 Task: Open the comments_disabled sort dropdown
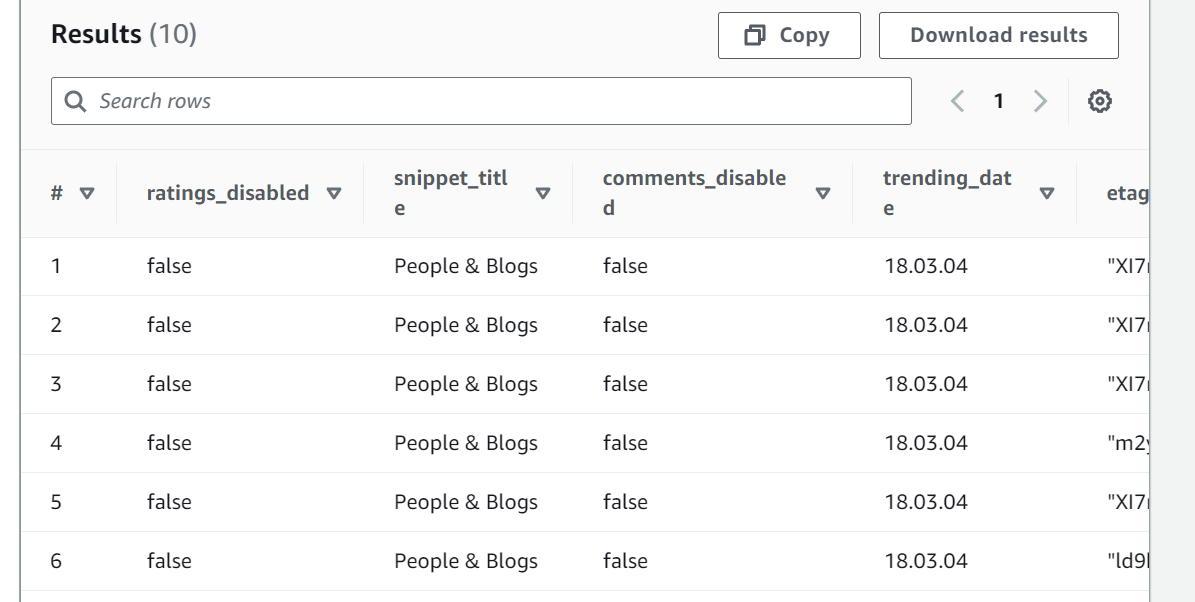[824, 193]
